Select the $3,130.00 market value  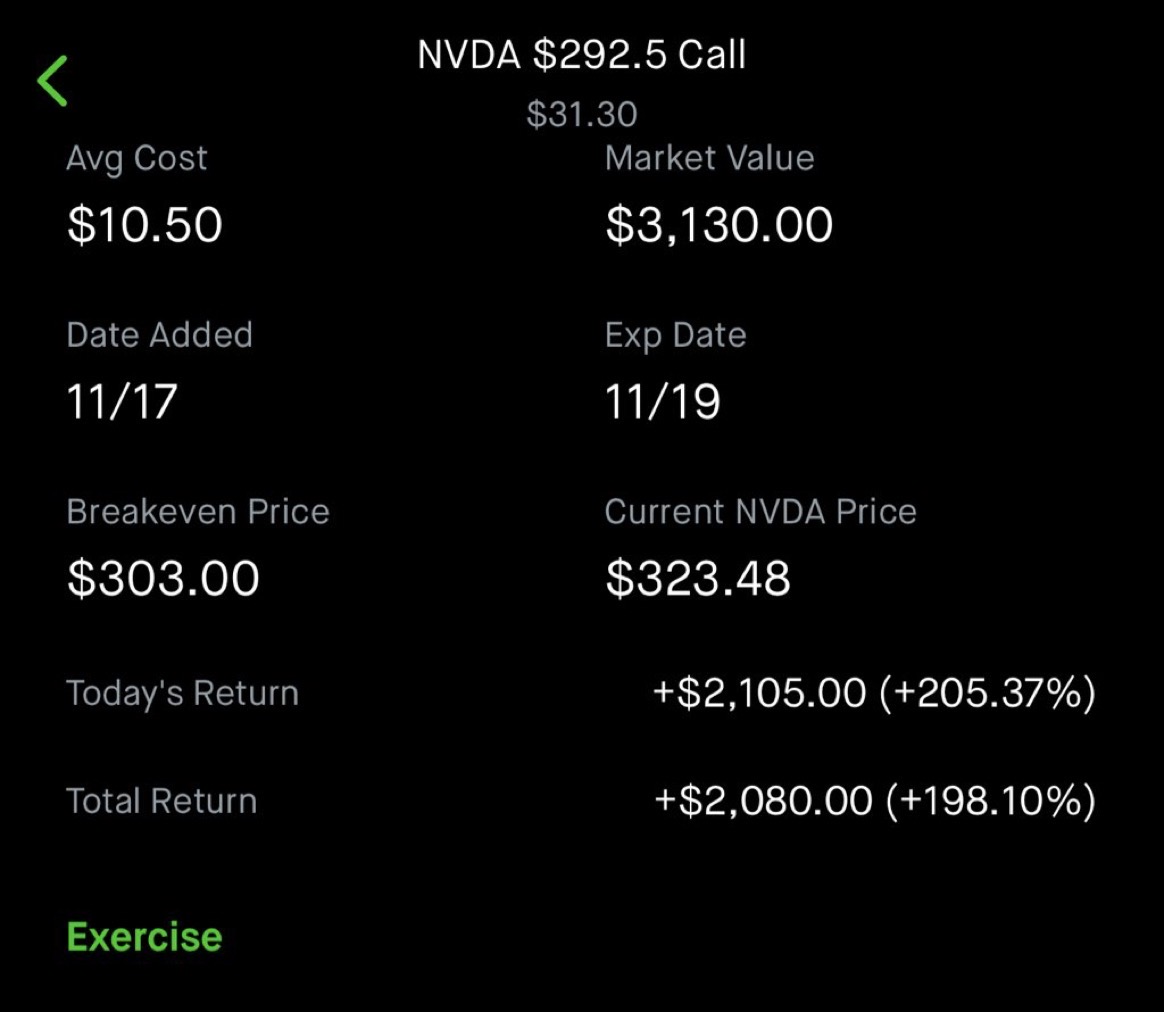(718, 224)
